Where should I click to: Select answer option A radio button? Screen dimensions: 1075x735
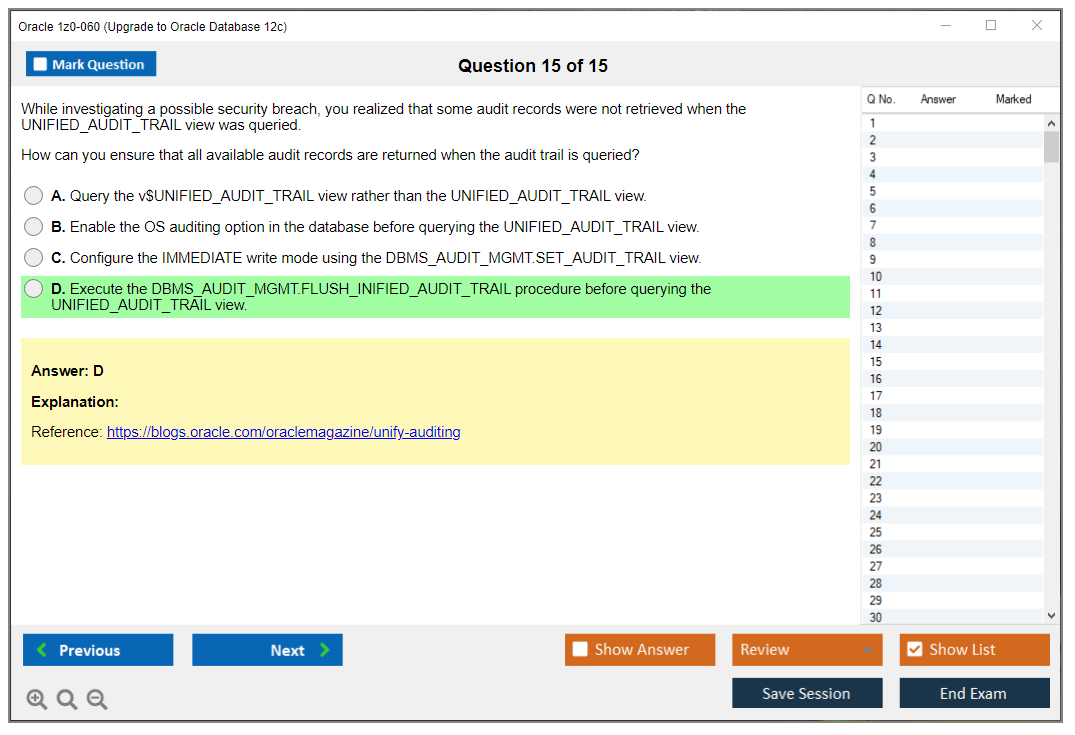(x=33, y=195)
